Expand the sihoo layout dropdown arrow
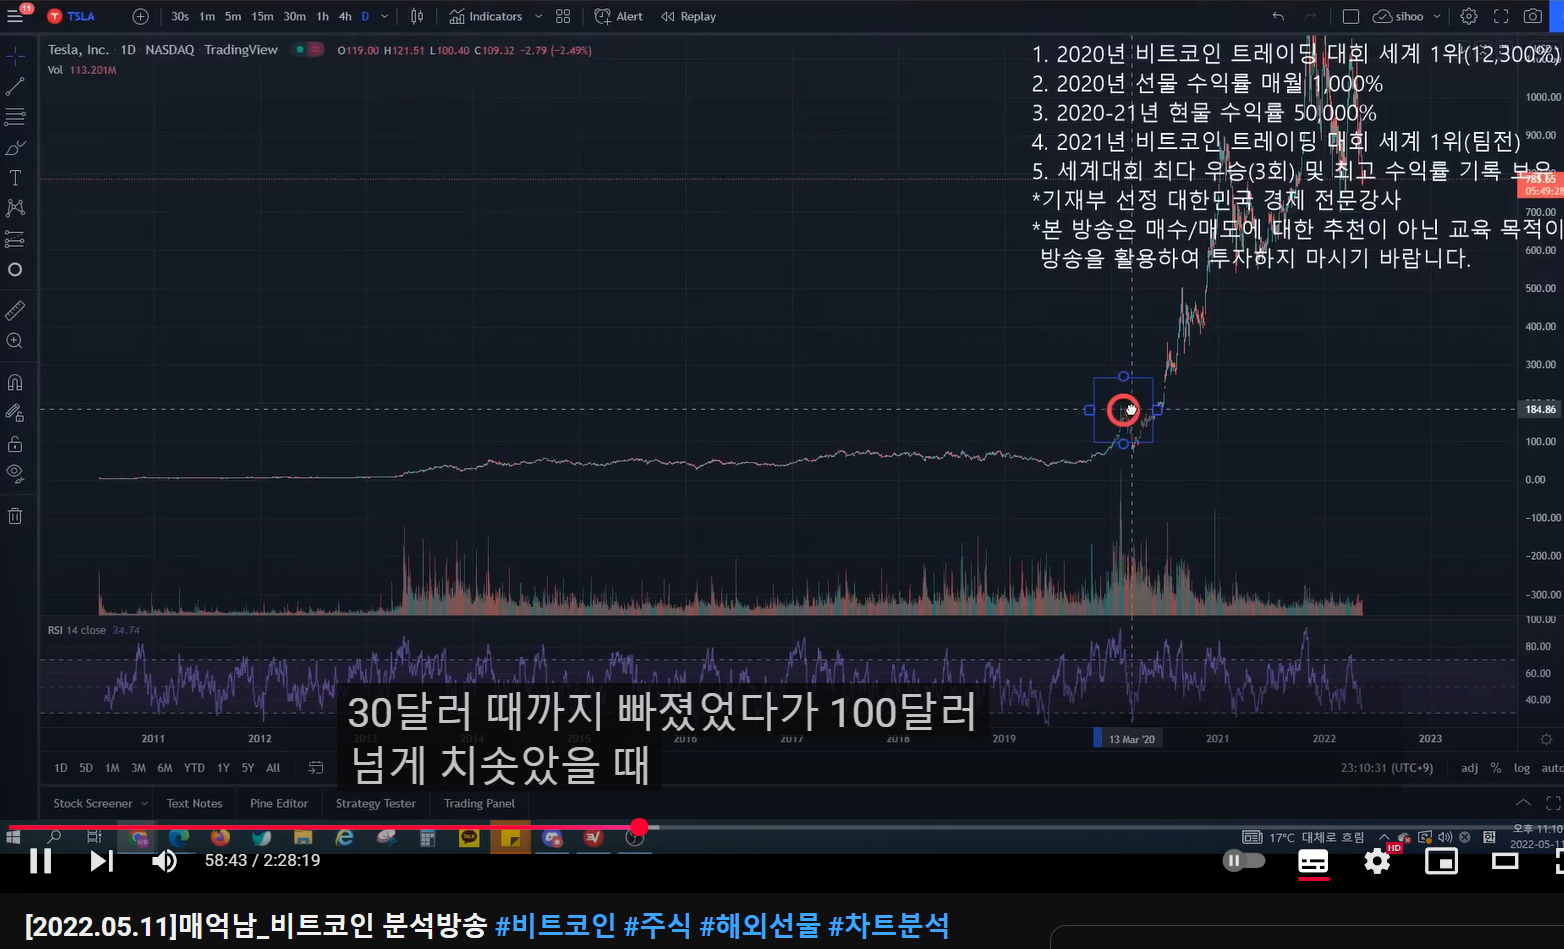The height and width of the screenshot is (949, 1564). 1437,16
